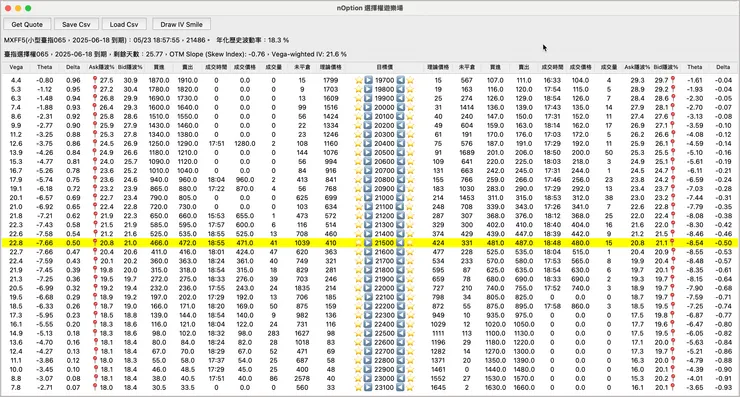This screenshot has height=397, width=740.
Task: Star the call side of strike 19700
Action: point(359,80)
